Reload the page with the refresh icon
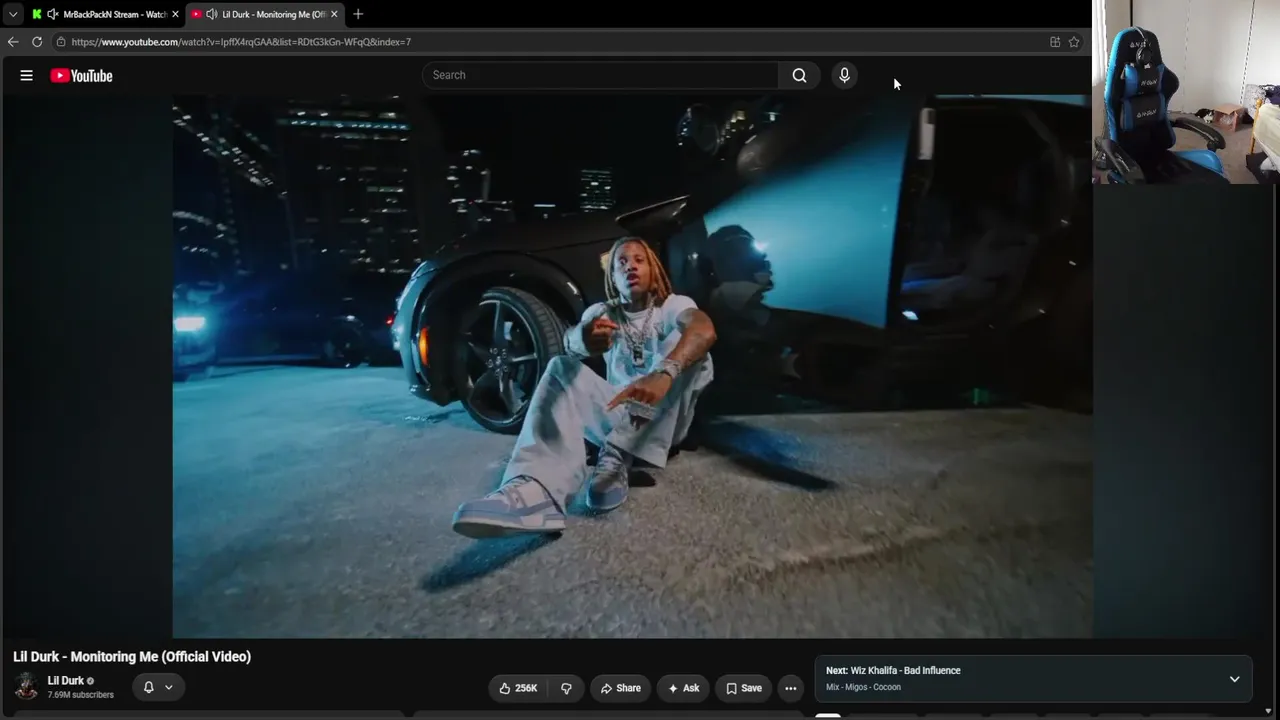The width and height of the screenshot is (1280, 720). coord(37,42)
